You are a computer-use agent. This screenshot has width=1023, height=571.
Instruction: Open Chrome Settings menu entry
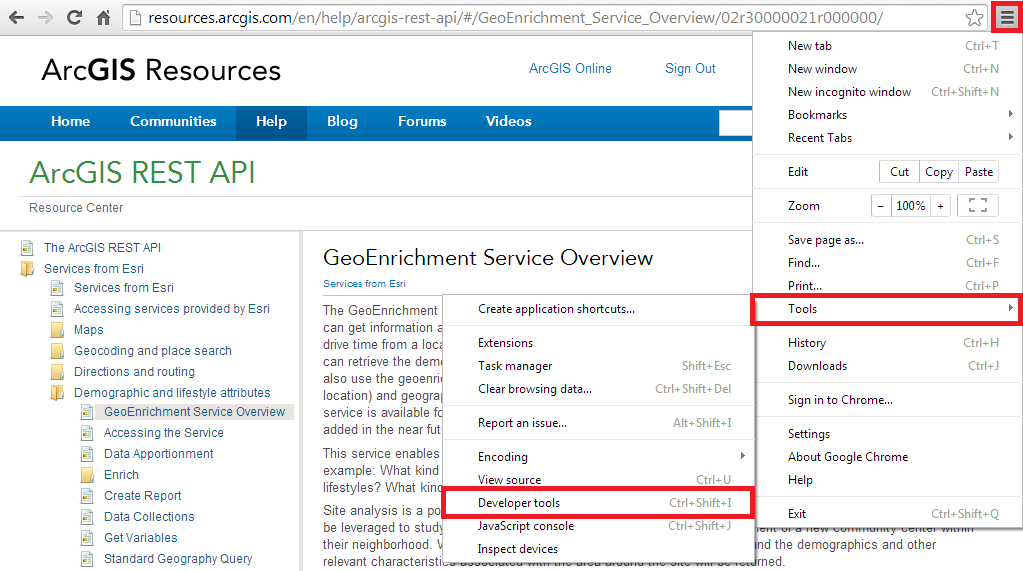click(x=887, y=434)
